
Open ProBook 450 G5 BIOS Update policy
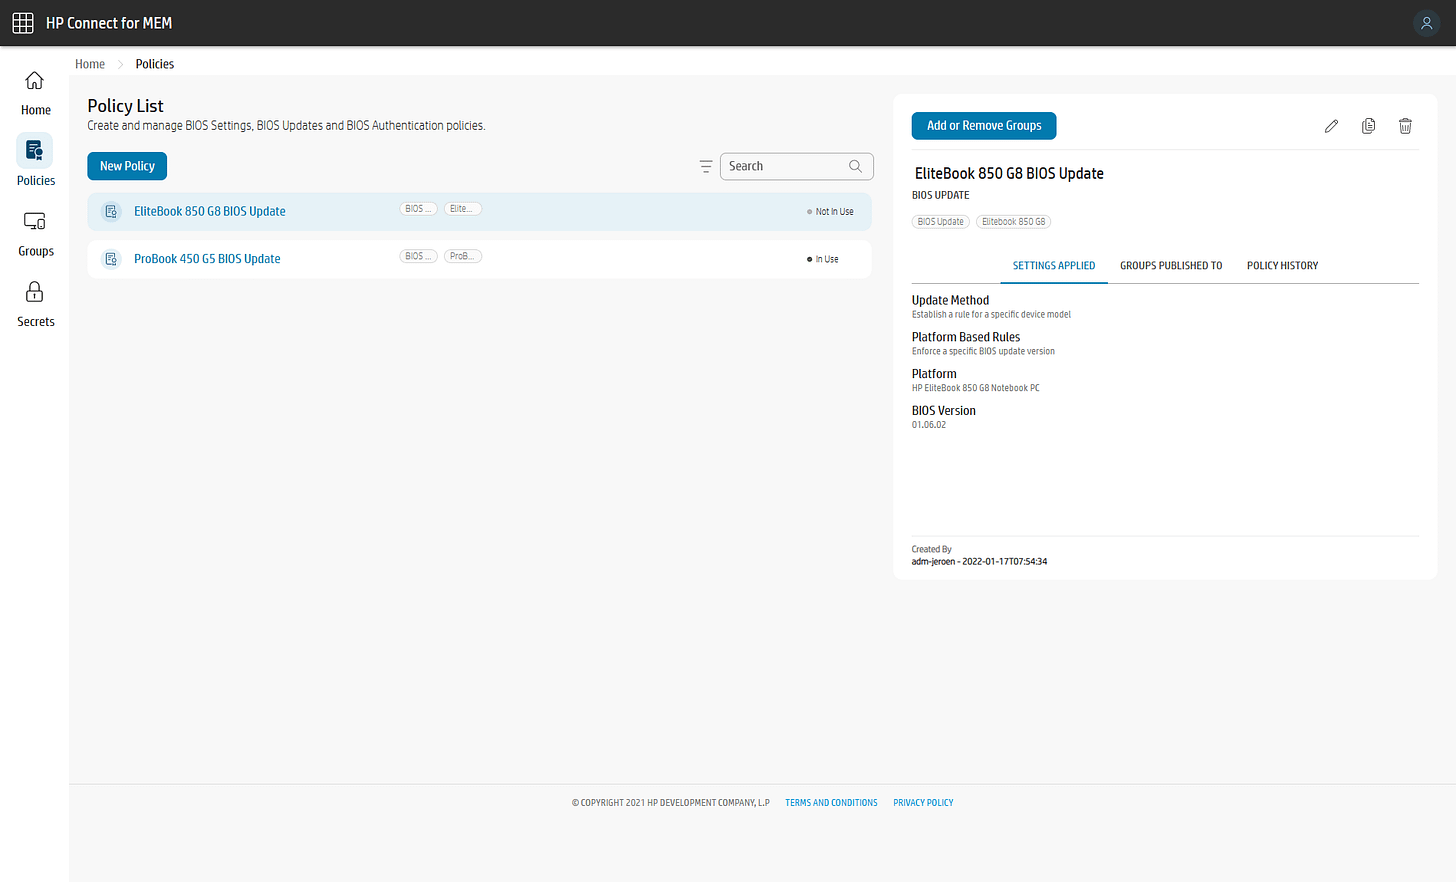coord(207,259)
